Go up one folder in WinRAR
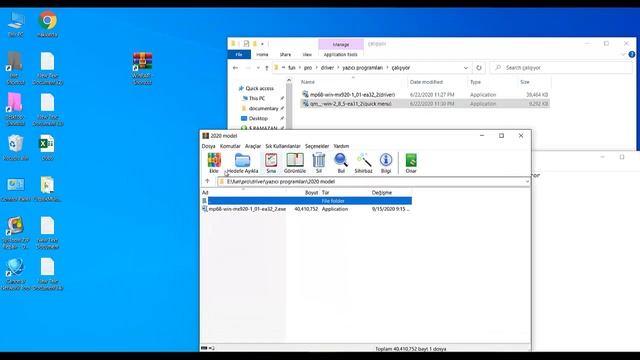The image size is (640, 360). [x=207, y=181]
